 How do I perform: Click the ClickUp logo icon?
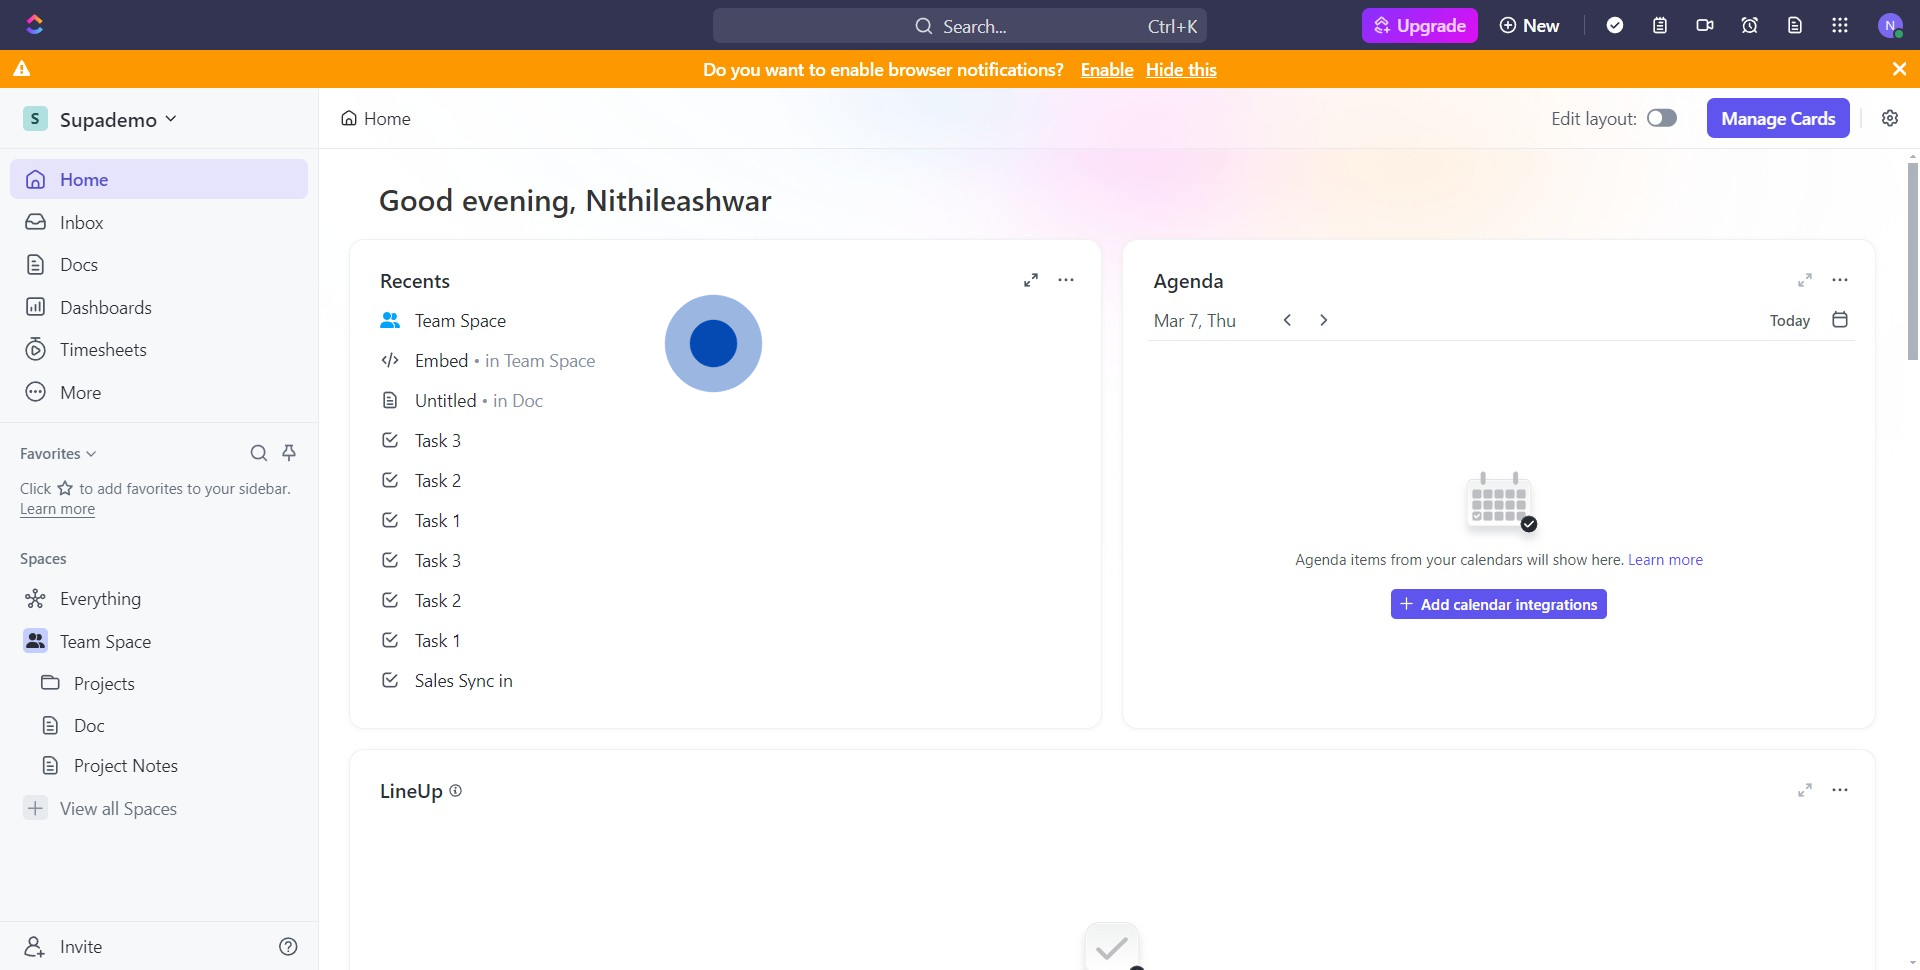tap(35, 25)
